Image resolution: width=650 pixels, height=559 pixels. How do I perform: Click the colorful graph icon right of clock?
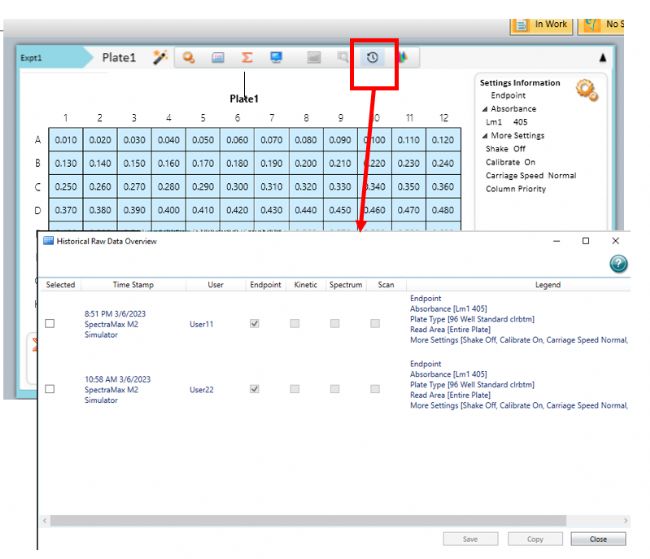coord(402,58)
